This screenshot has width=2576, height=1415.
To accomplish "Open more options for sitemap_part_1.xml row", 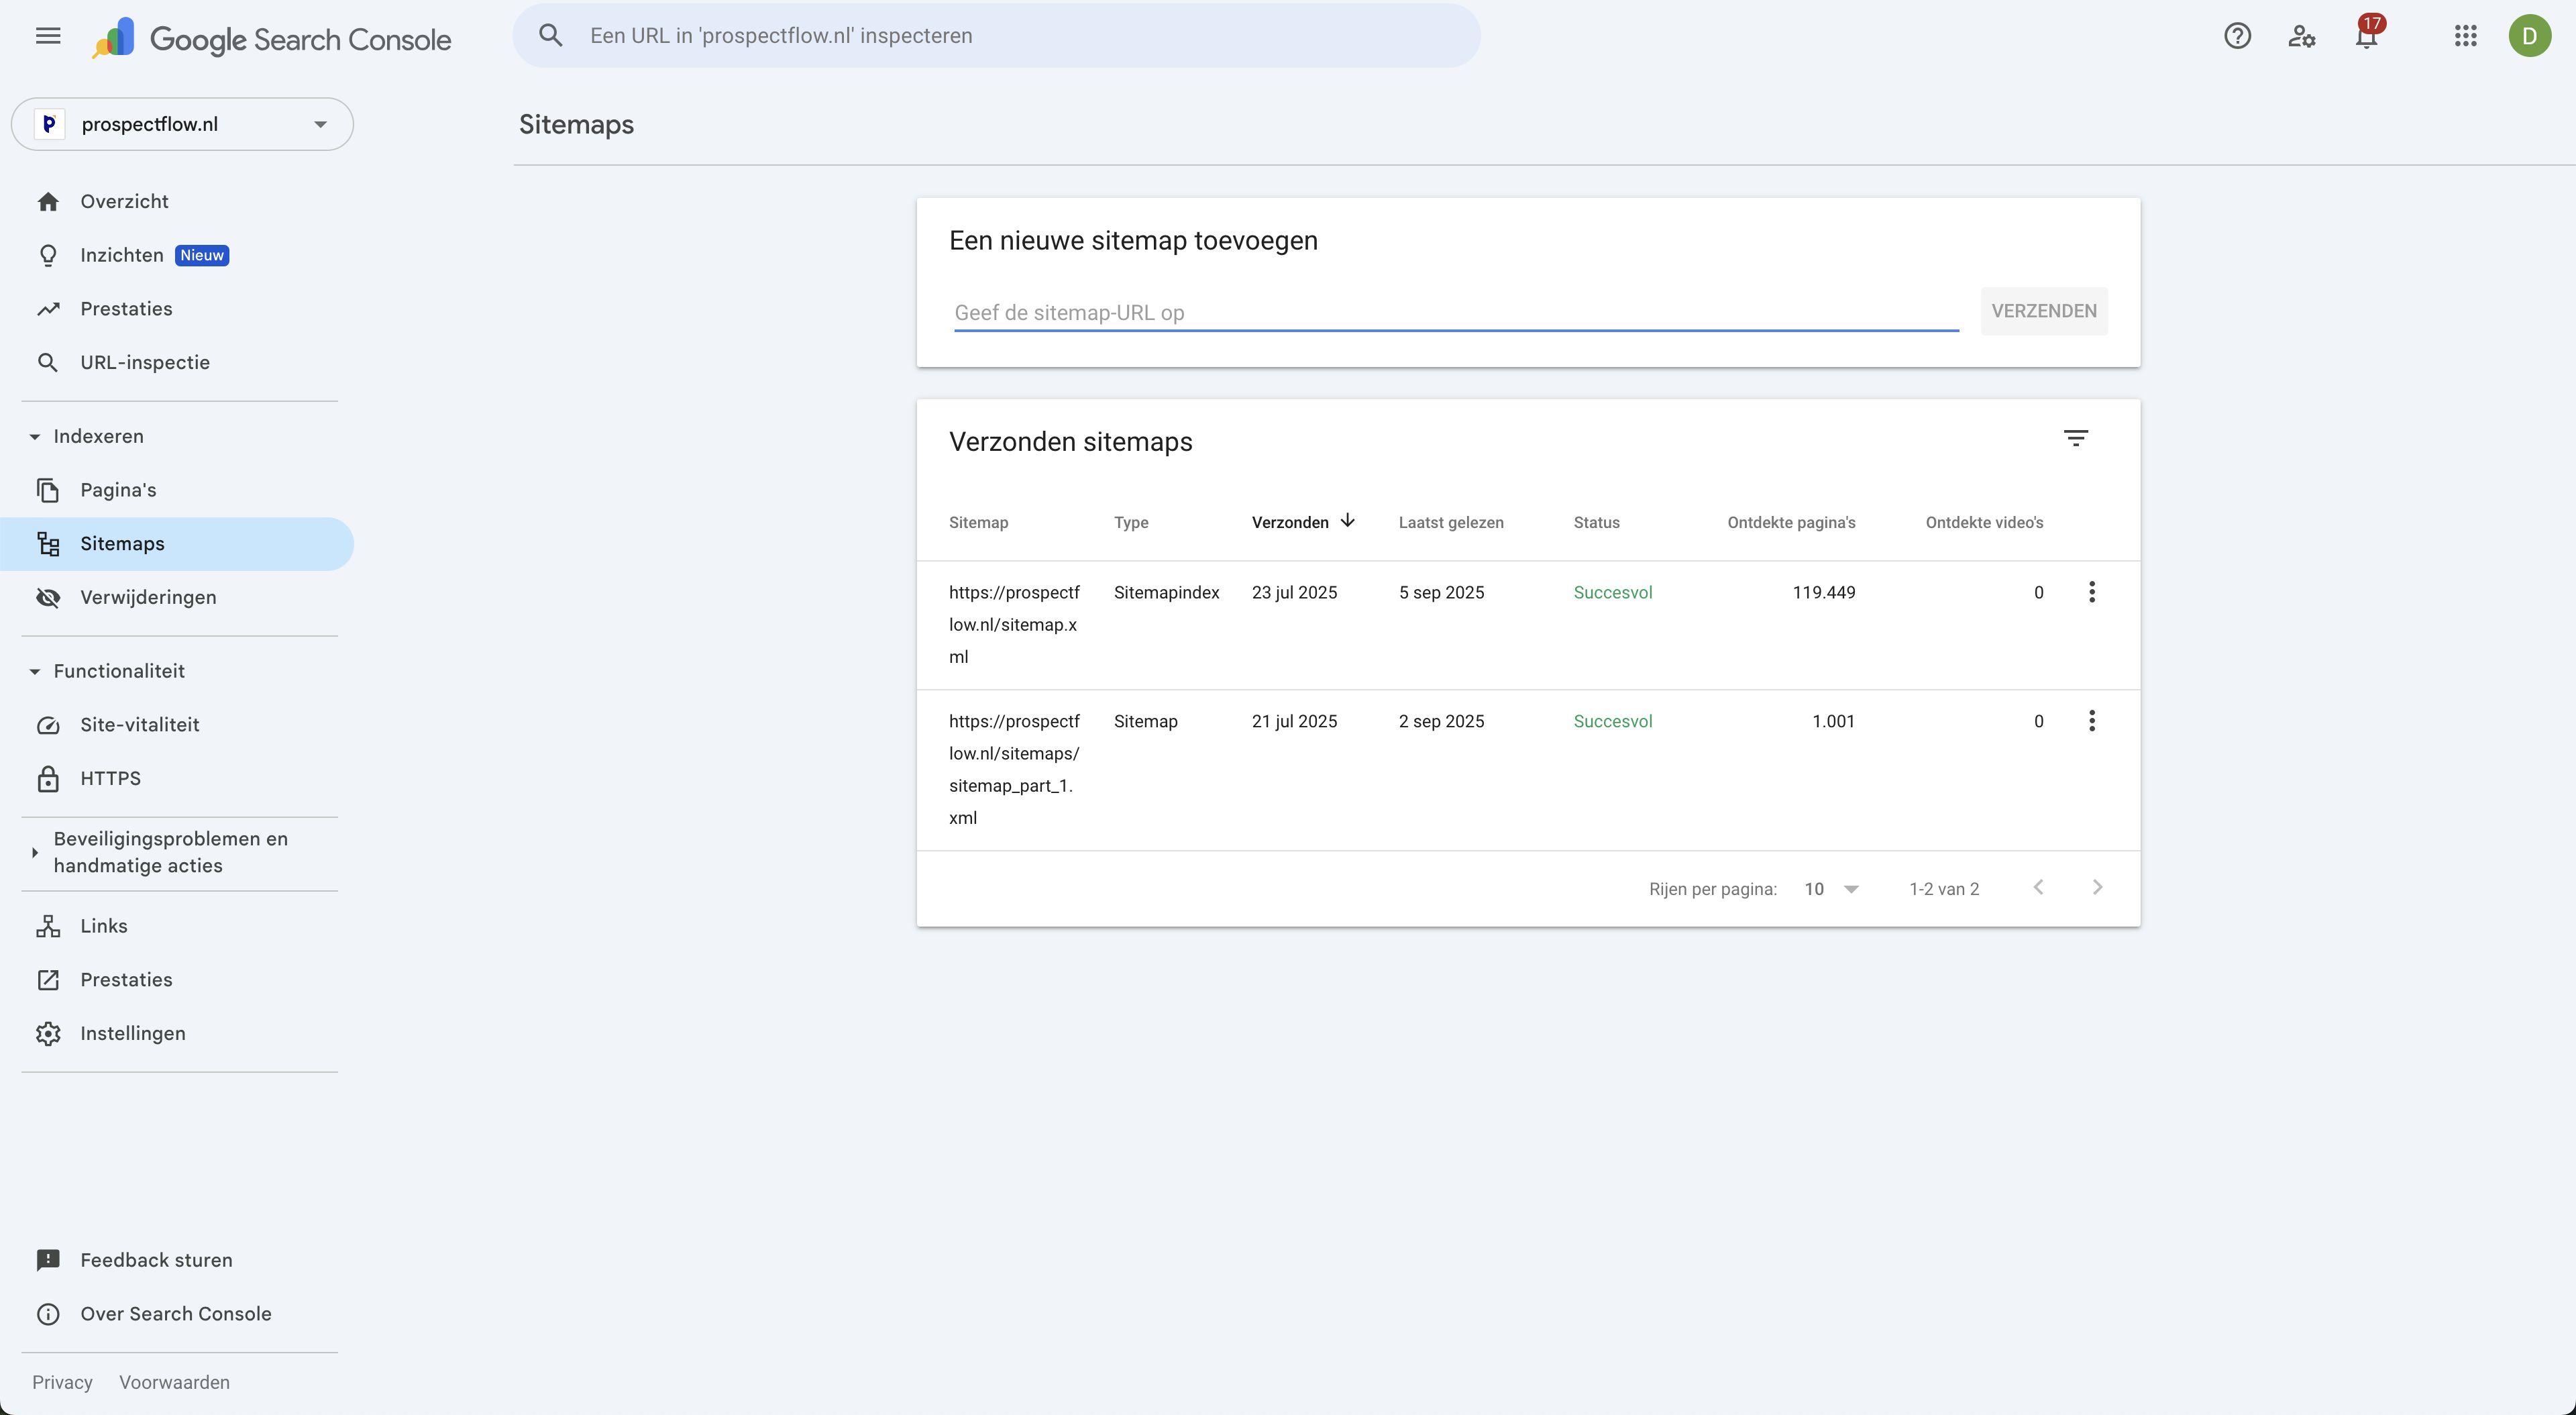I will click(2092, 721).
